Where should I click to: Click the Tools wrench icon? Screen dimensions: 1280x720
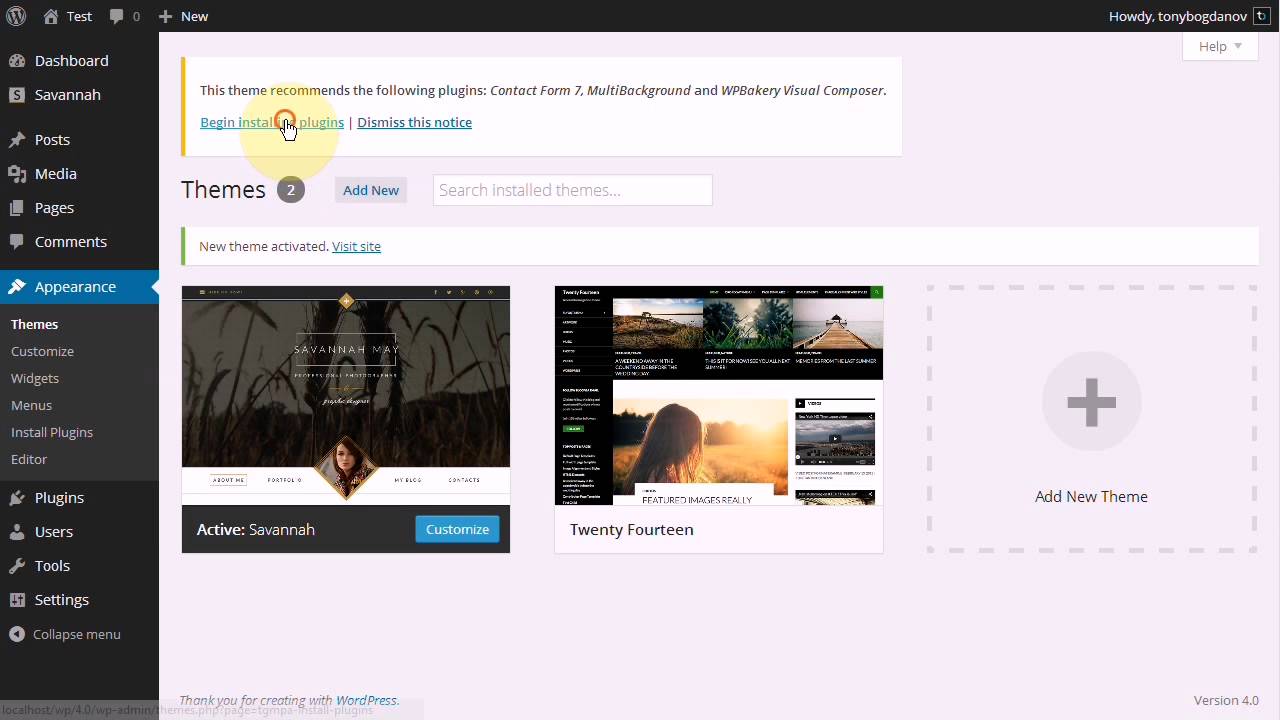pyautogui.click(x=17, y=566)
